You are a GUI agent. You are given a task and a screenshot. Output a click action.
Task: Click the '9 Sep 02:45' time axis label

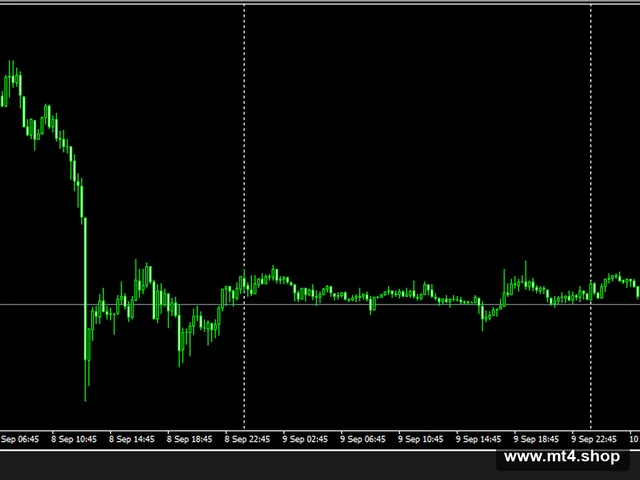point(305,439)
